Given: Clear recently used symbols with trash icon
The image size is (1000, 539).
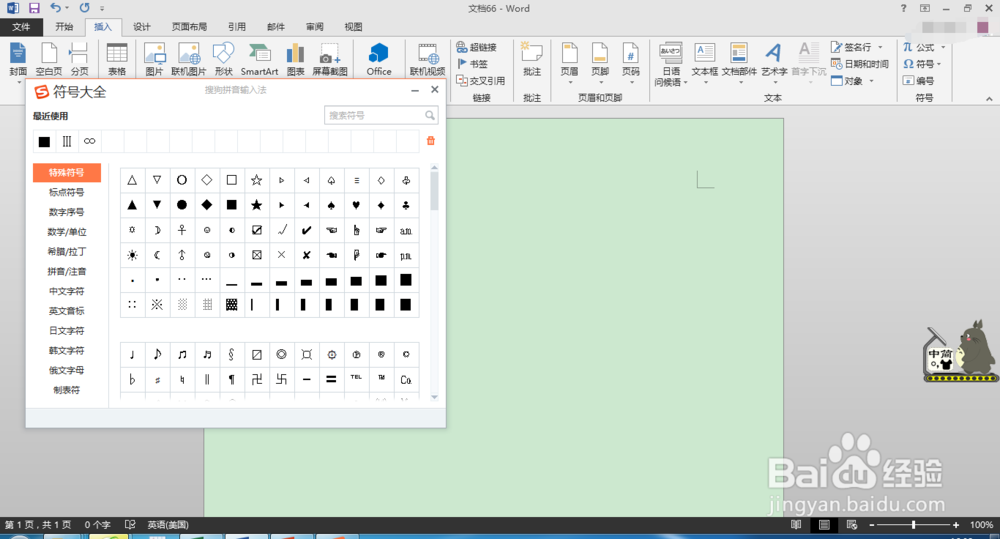Looking at the screenshot, I should (x=430, y=141).
